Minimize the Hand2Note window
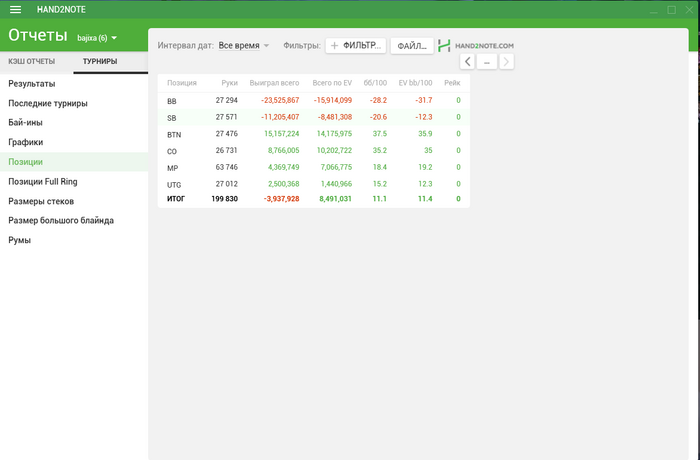 pos(653,10)
